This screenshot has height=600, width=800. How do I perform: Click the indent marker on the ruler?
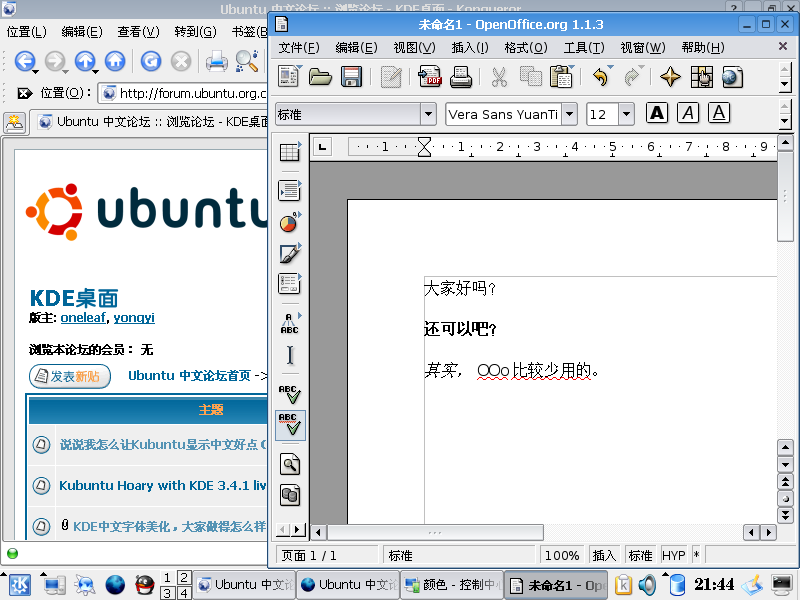click(424, 147)
